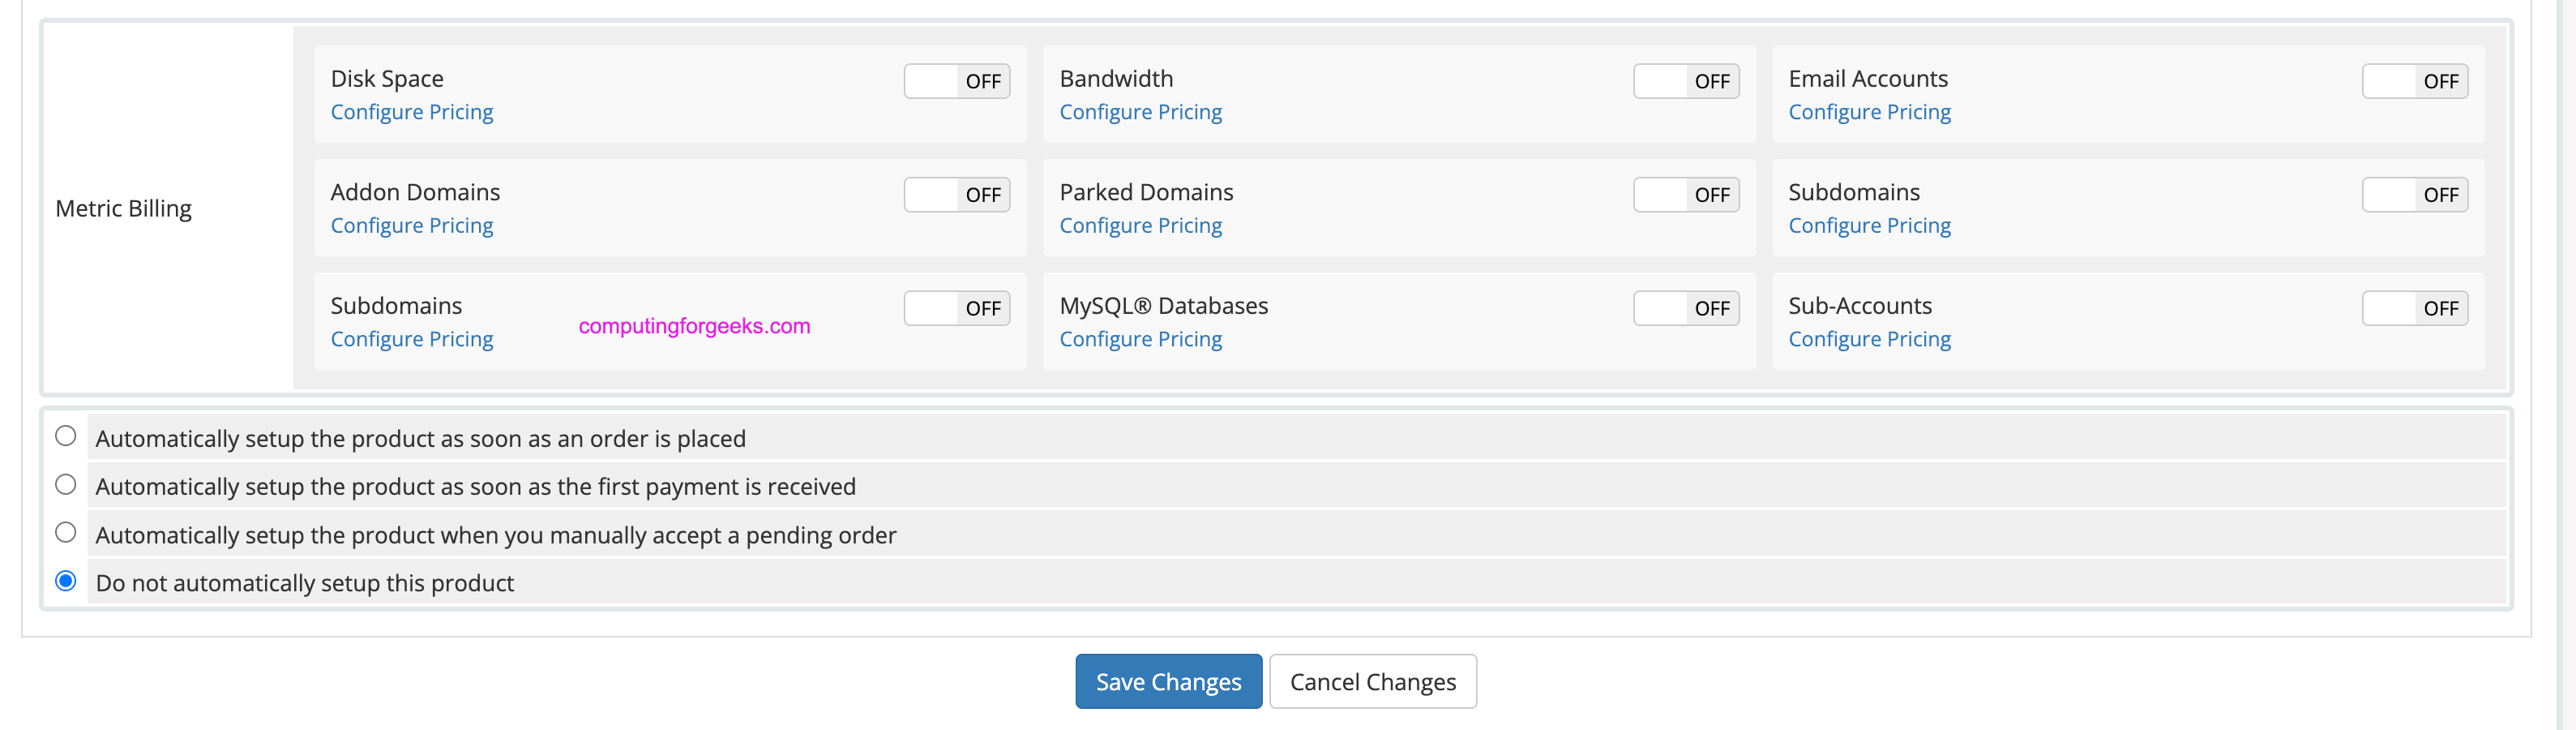Click Configure Pricing for Email Accounts

(x=1869, y=112)
